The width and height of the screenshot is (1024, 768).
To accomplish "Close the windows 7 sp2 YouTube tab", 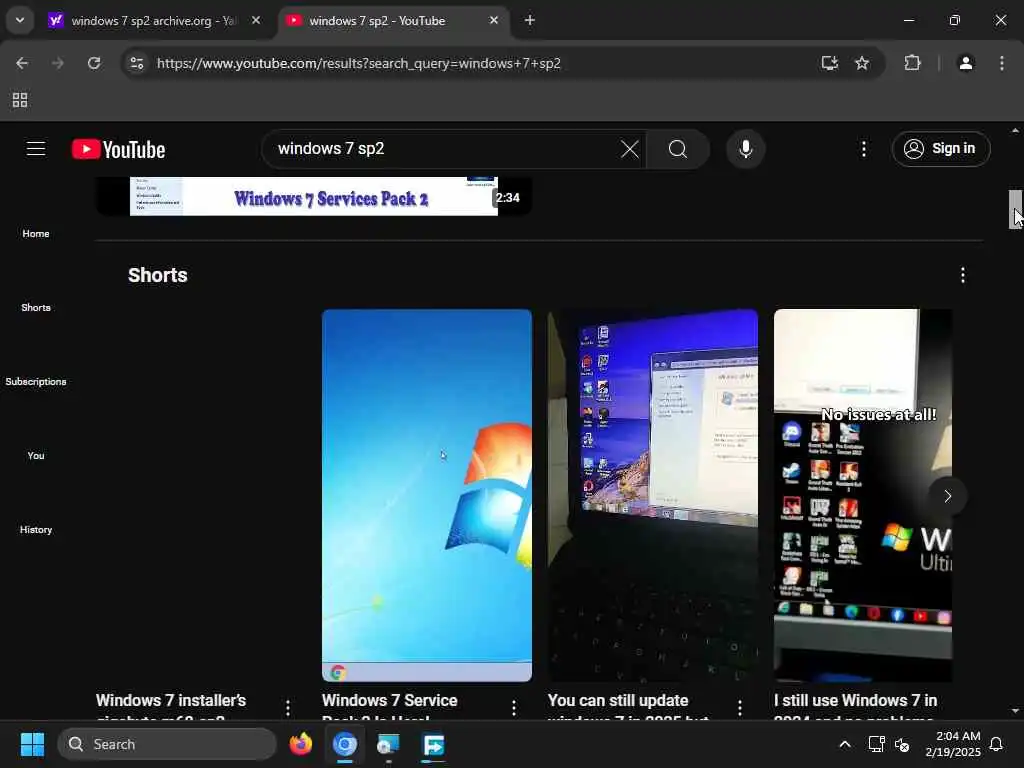I will 494,20.
